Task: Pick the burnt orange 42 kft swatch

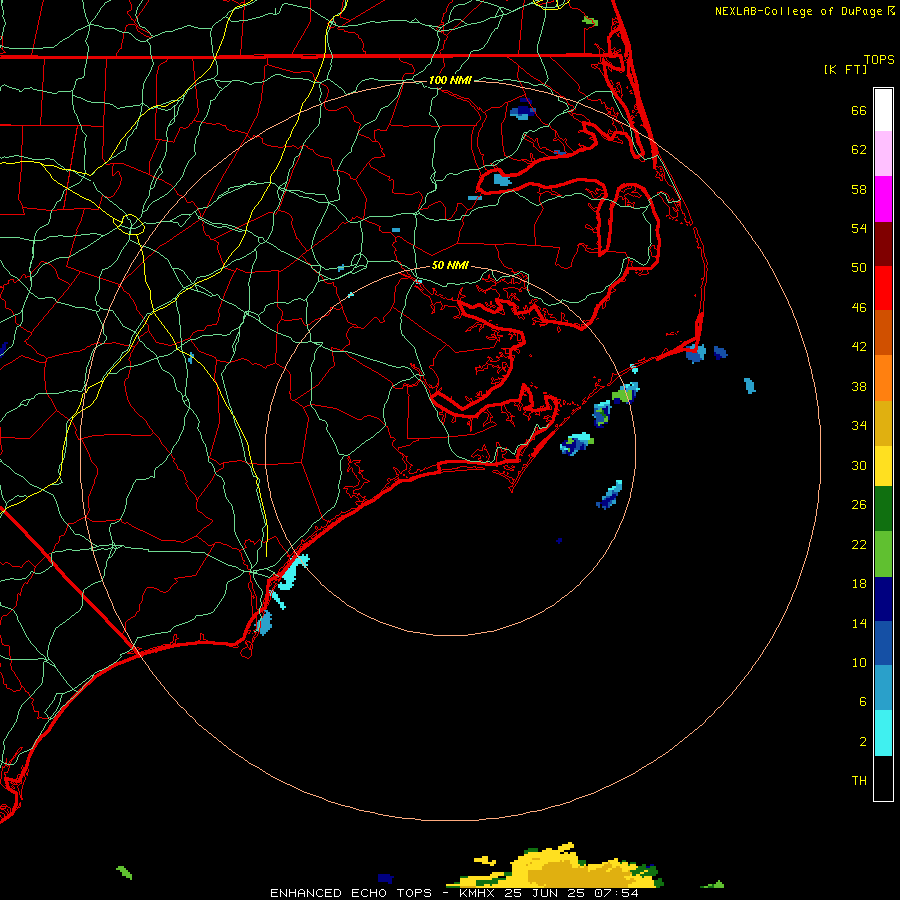Action: 883,332
